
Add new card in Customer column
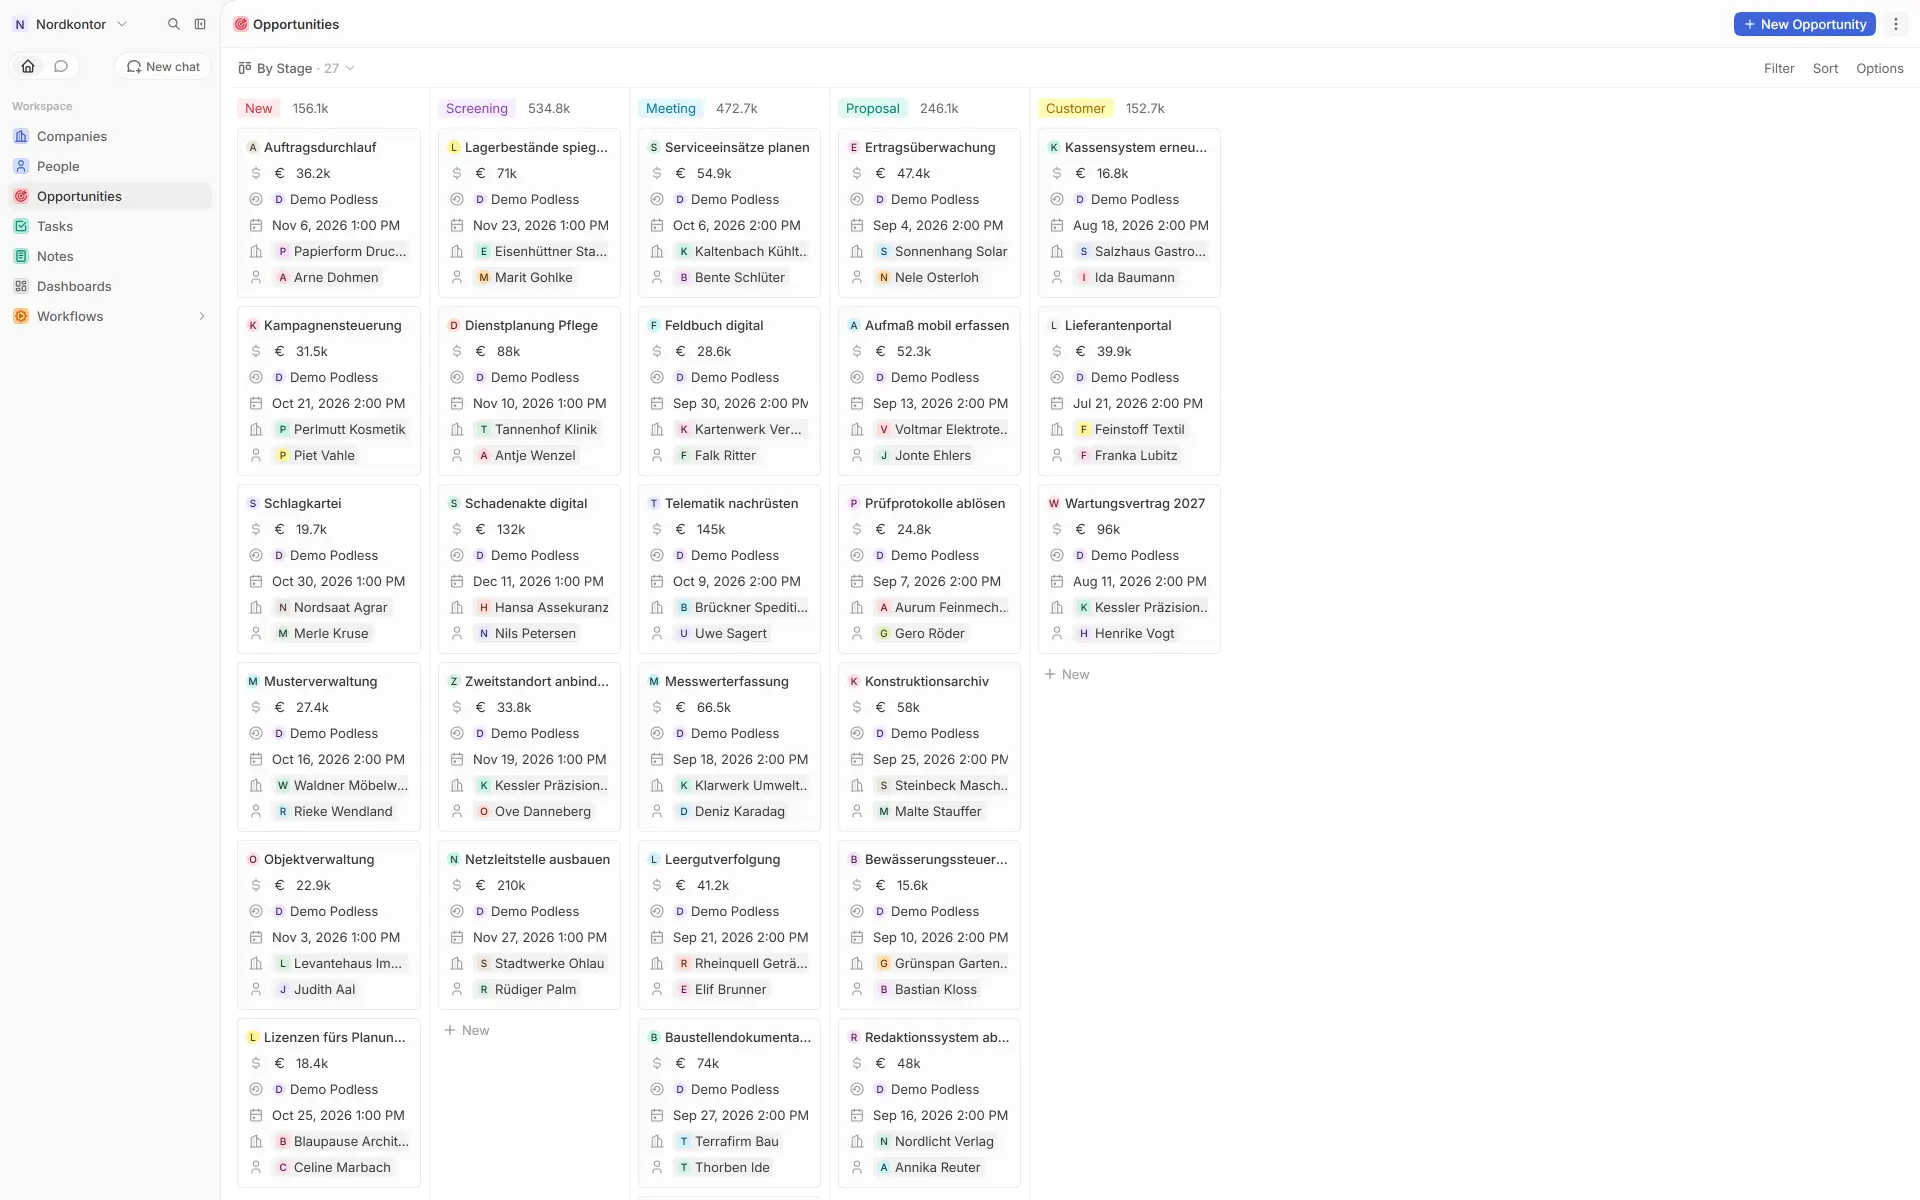1067,674
